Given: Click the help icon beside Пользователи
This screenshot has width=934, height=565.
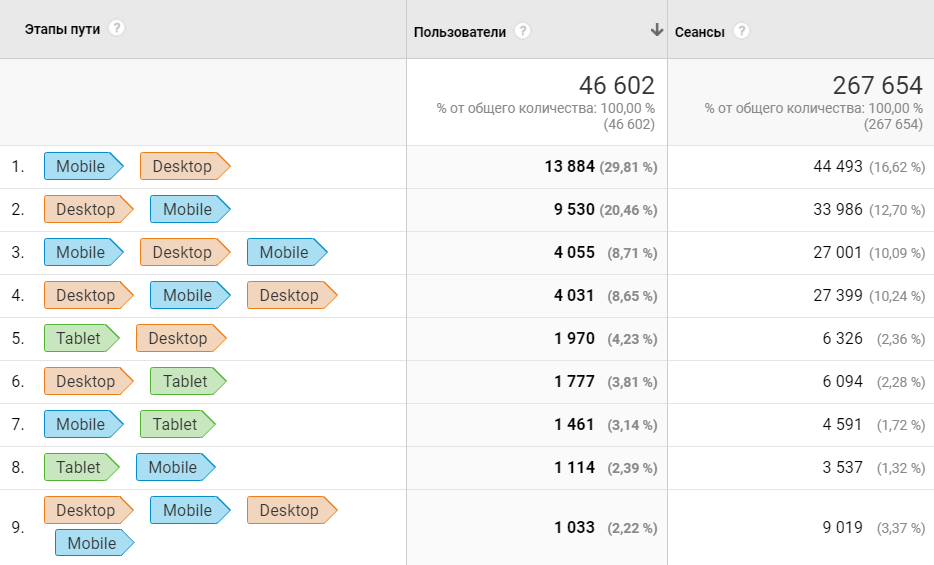Looking at the screenshot, I should click(523, 31).
